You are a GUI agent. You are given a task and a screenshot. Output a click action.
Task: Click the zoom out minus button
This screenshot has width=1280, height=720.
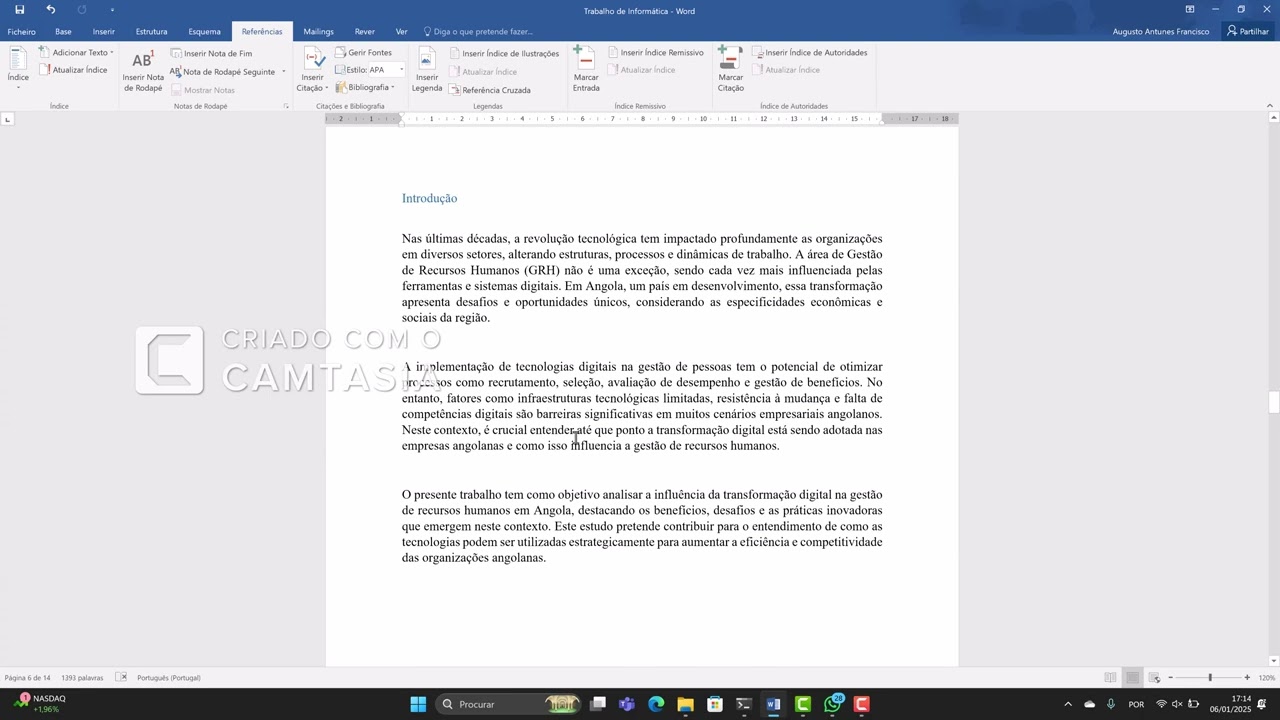click(x=1171, y=678)
